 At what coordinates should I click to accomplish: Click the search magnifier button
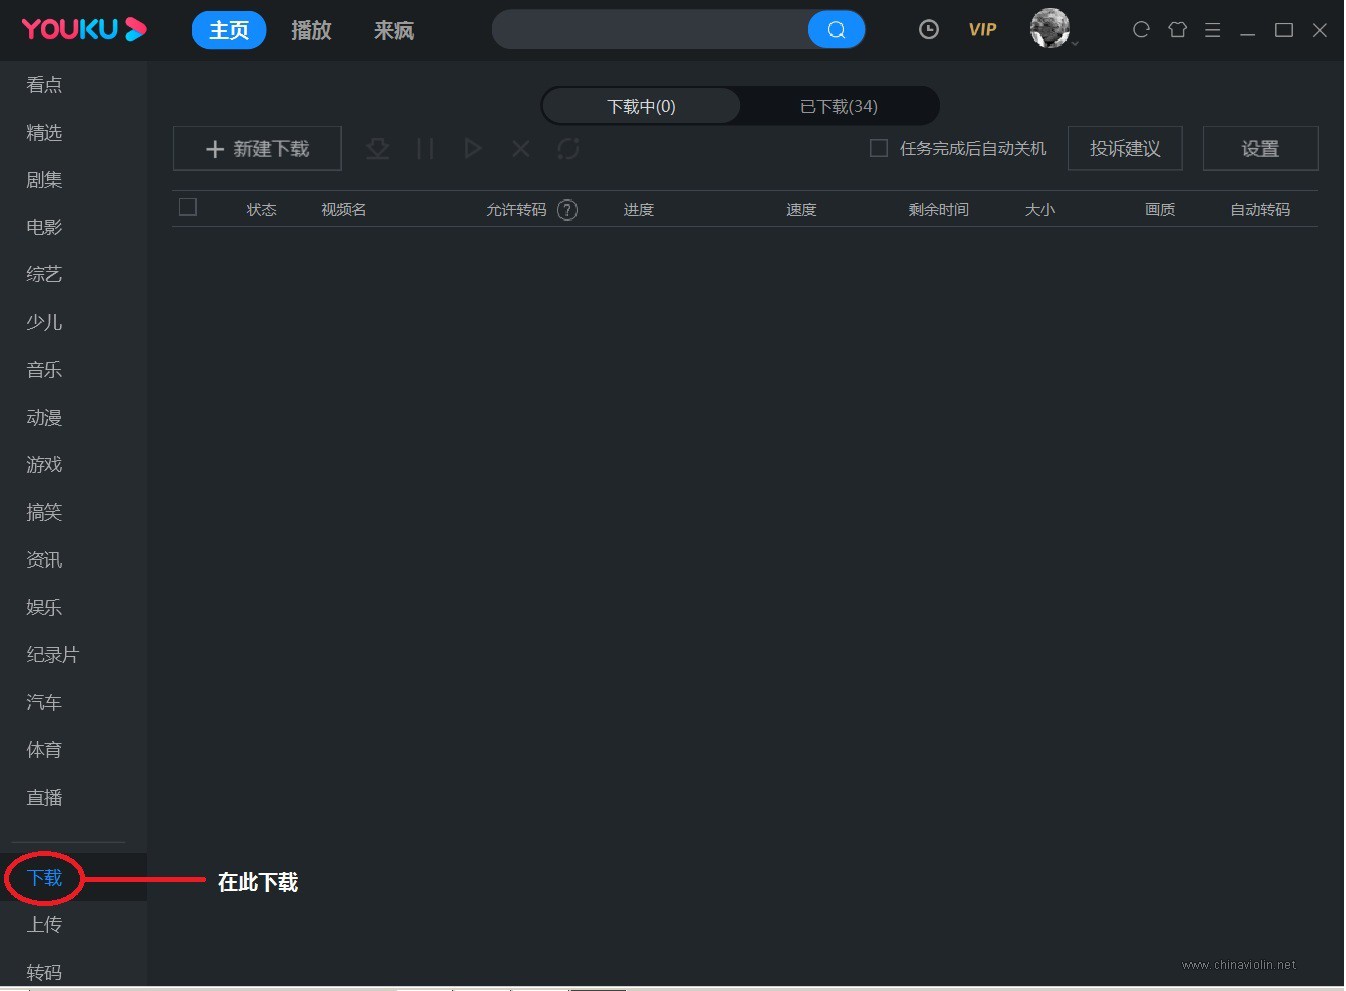[836, 30]
